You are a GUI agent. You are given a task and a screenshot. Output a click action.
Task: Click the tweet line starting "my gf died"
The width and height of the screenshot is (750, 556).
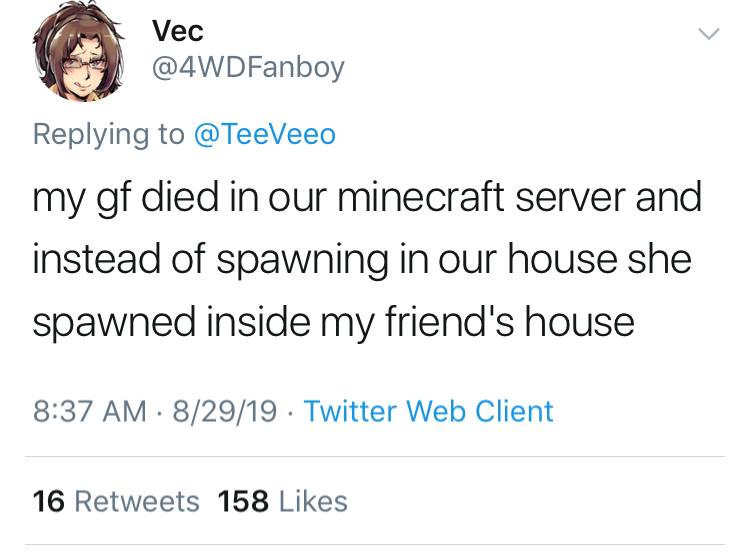coord(366,197)
